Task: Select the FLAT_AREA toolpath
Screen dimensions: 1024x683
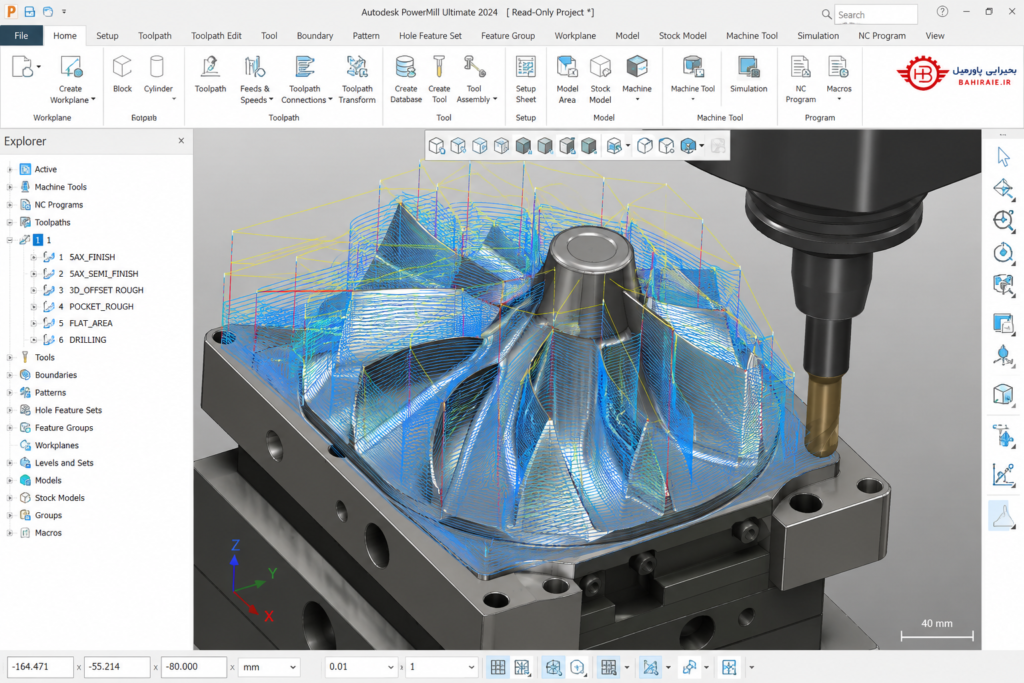Action: pyautogui.click(x=91, y=323)
